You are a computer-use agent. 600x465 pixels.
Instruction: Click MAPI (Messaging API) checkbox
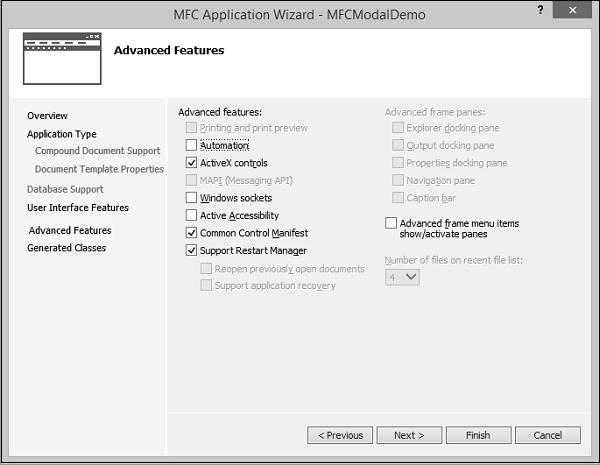pyautogui.click(x=191, y=180)
